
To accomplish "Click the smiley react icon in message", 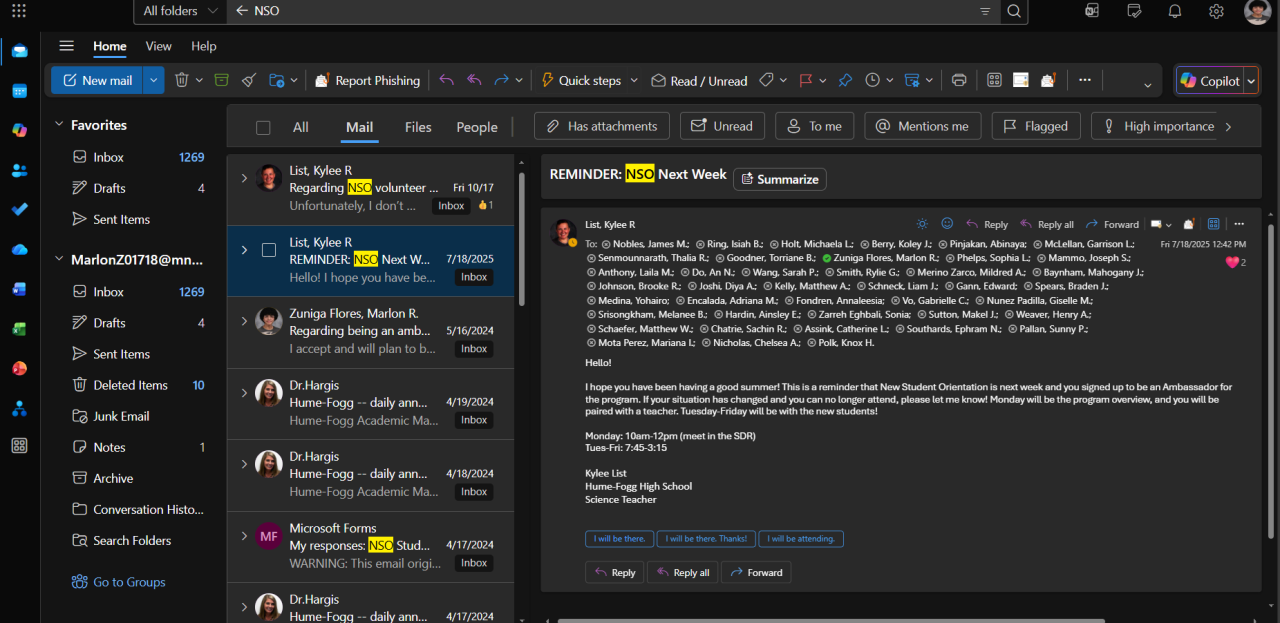I will [x=947, y=224].
